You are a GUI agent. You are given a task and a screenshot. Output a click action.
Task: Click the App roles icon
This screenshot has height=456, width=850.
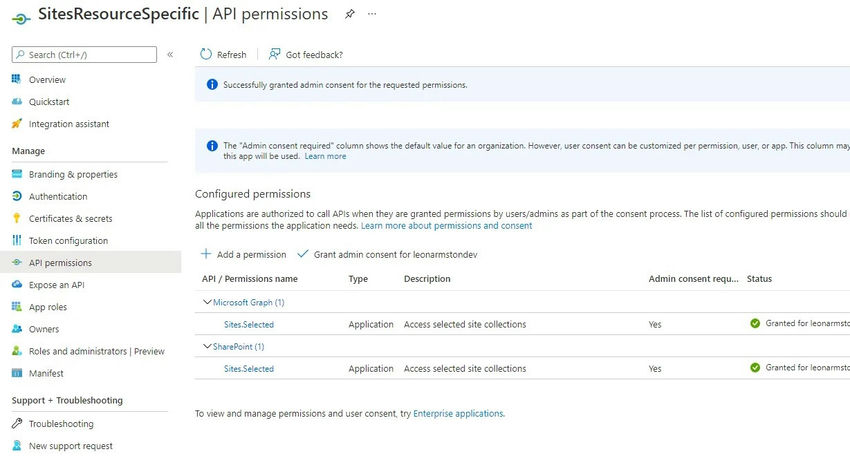tap(17, 307)
